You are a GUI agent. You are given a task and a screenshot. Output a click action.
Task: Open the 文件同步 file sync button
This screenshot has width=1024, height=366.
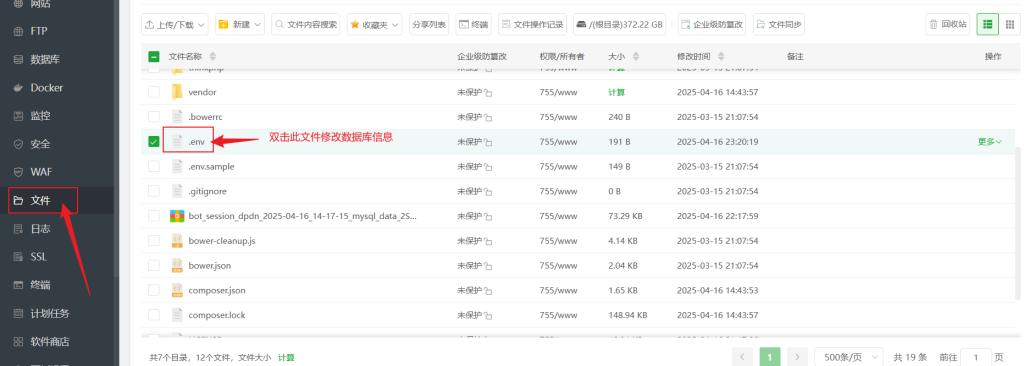click(x=778, y=25)
